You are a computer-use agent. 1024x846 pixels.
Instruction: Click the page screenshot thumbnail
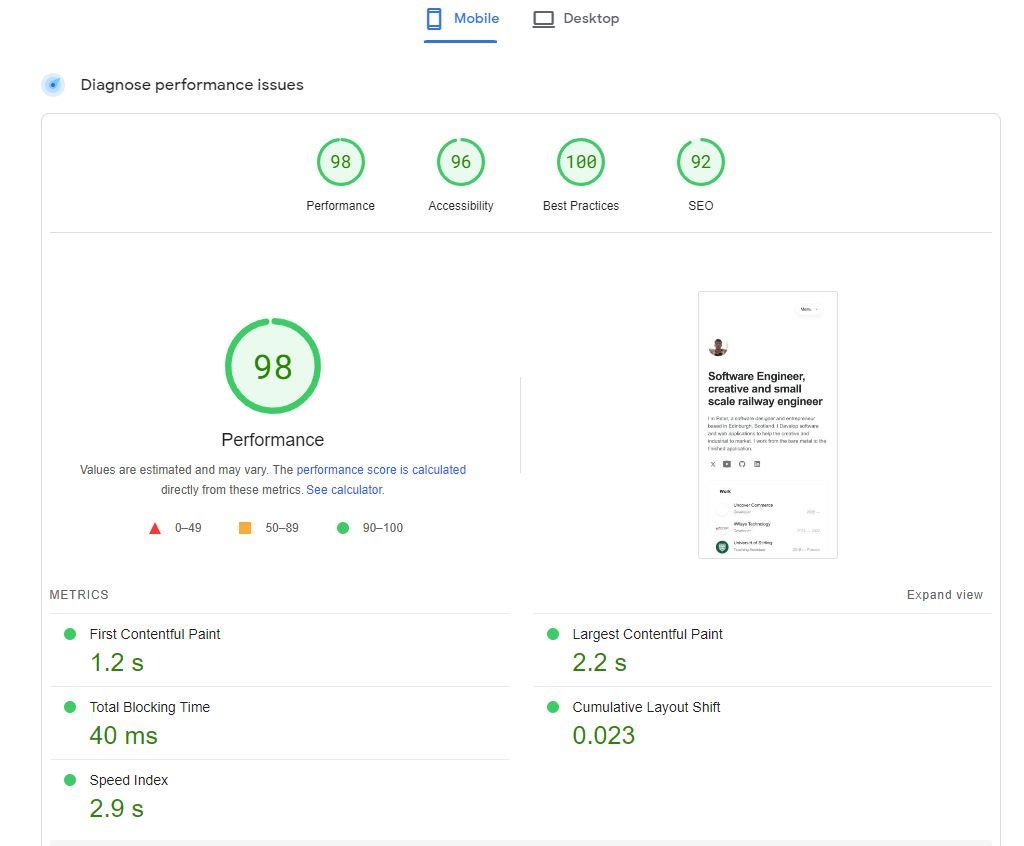pyautogui.click(x=768, y=425)
